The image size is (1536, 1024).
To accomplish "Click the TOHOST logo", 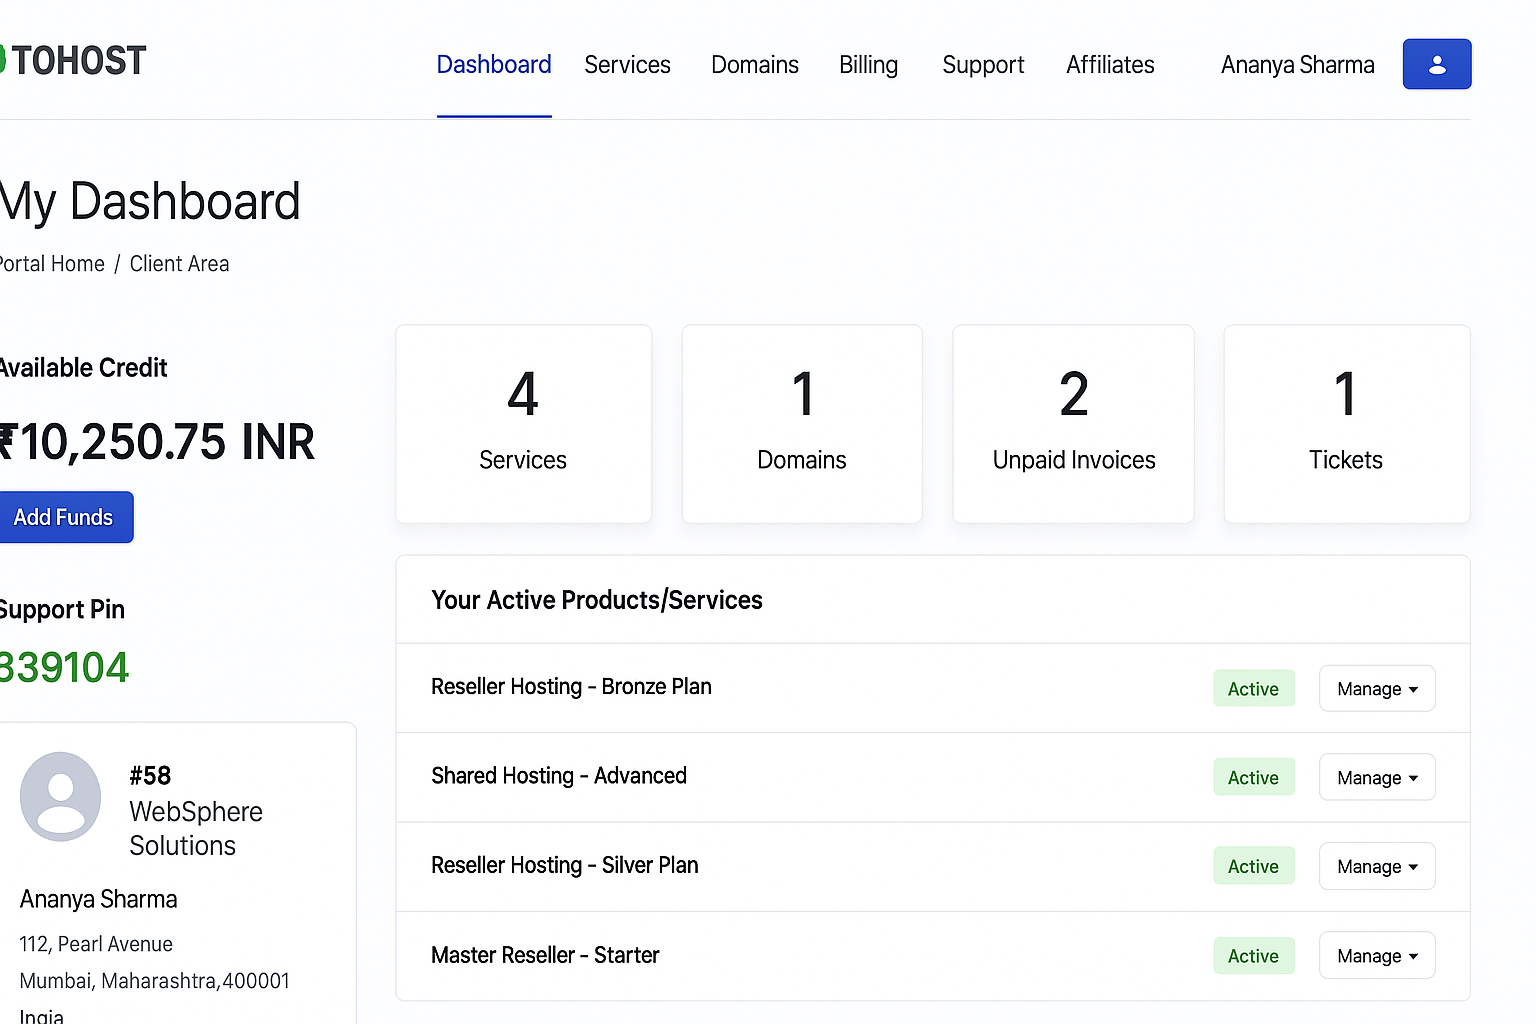I will (x=76, y=61).
